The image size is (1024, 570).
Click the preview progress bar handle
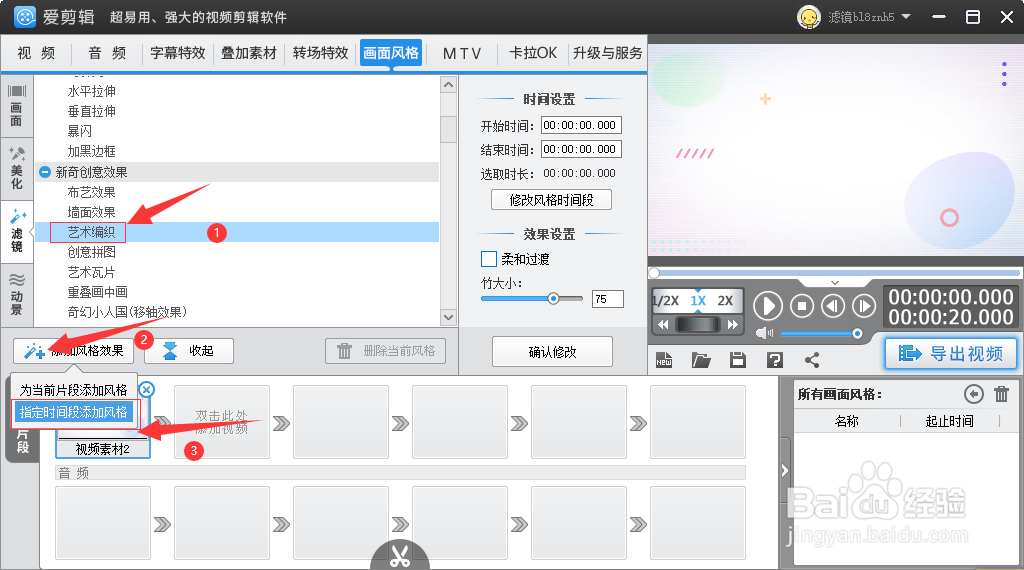coord(654,272)
